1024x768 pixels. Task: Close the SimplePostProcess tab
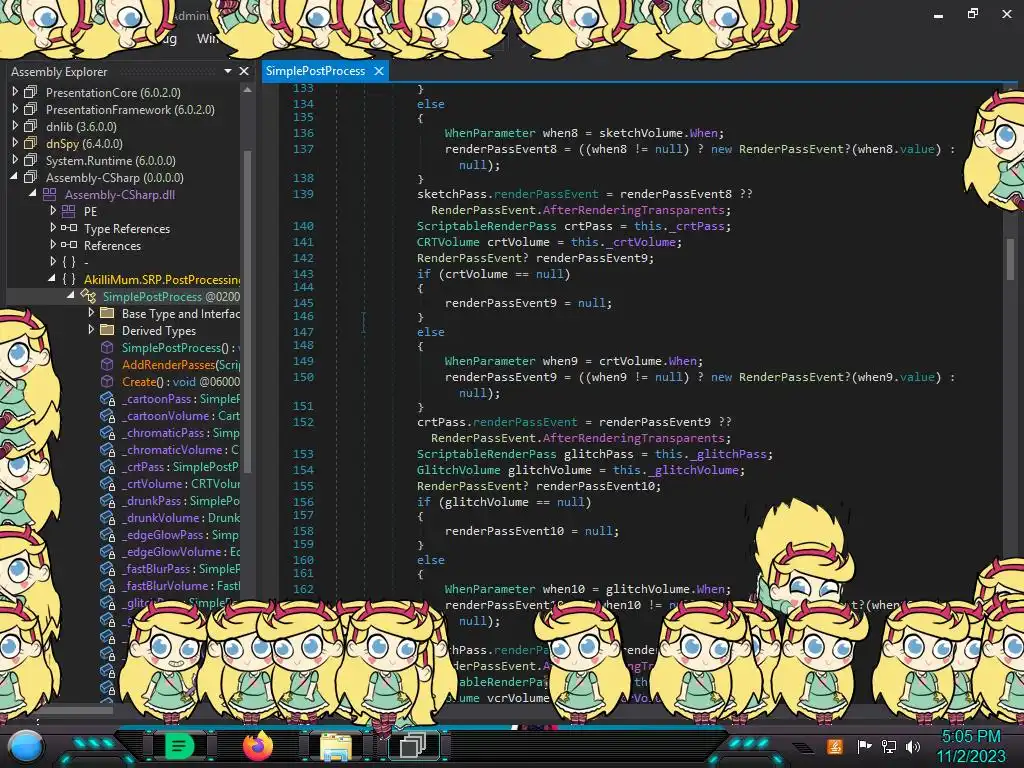[x=379, y=71]
